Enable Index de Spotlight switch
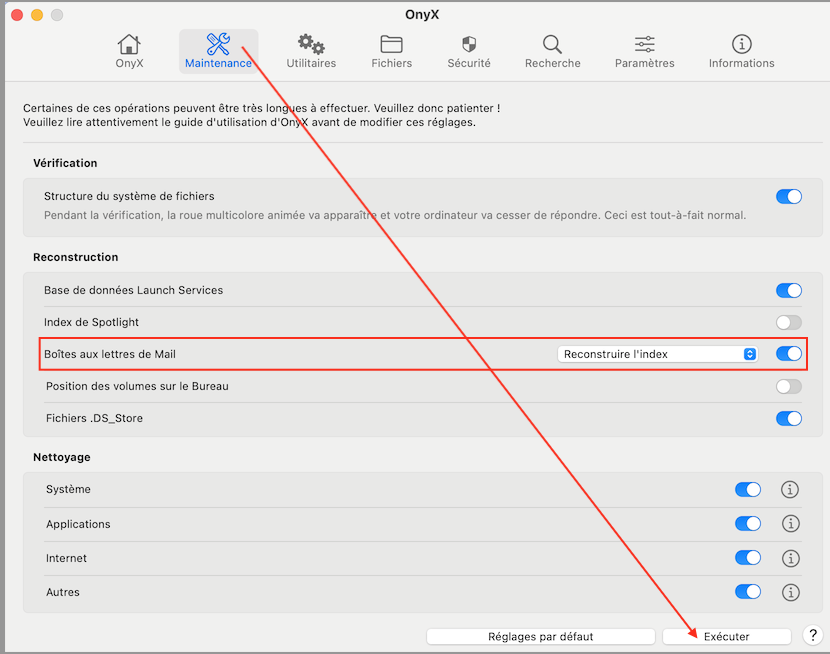 [x=789, y=322]
